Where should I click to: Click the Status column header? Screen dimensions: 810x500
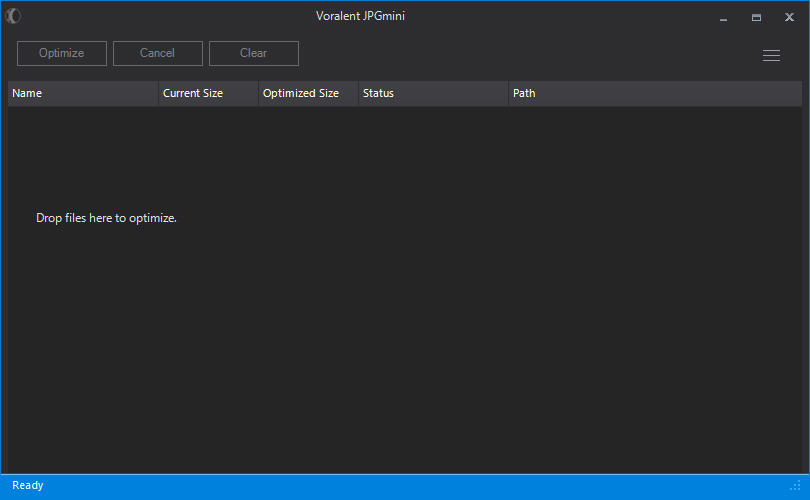[x=433, y=93]
